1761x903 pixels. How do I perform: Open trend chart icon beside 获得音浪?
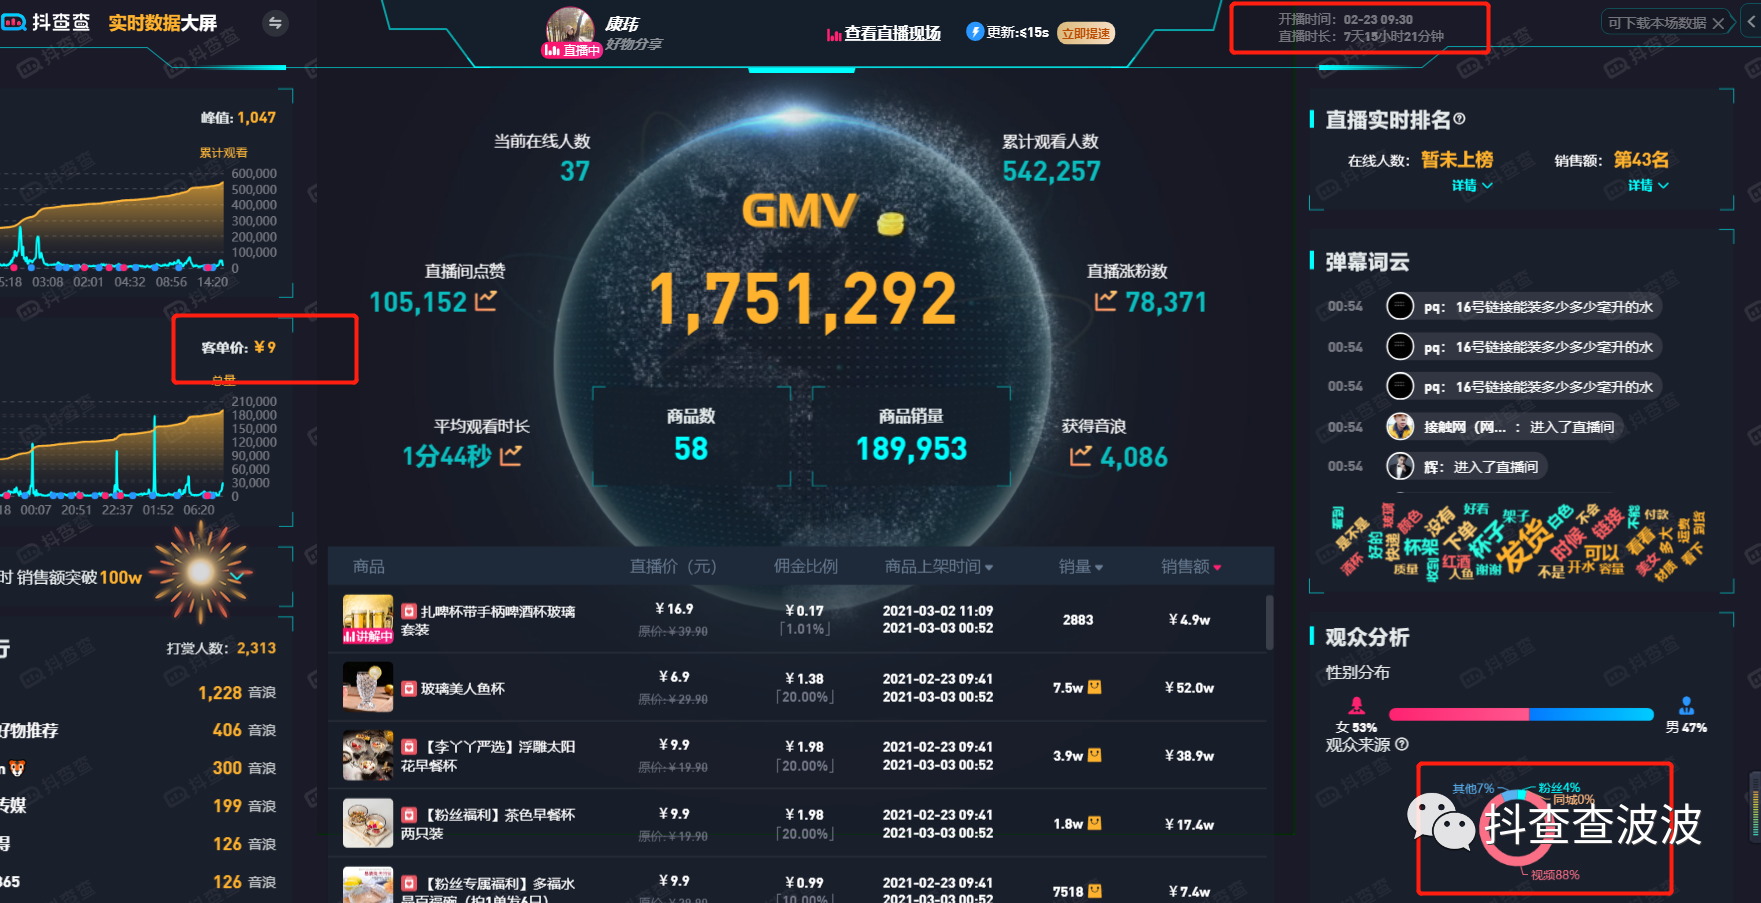(1080, 455)
